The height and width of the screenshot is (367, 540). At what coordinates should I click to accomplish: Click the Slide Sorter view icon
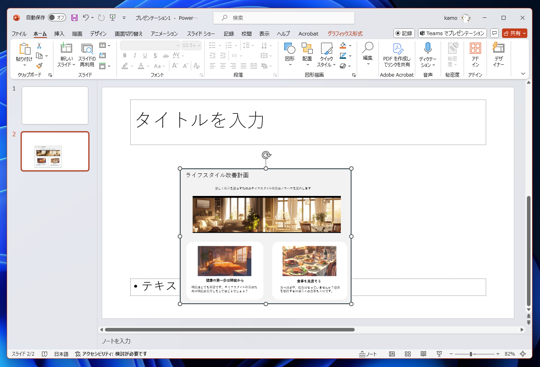point(408,354)
